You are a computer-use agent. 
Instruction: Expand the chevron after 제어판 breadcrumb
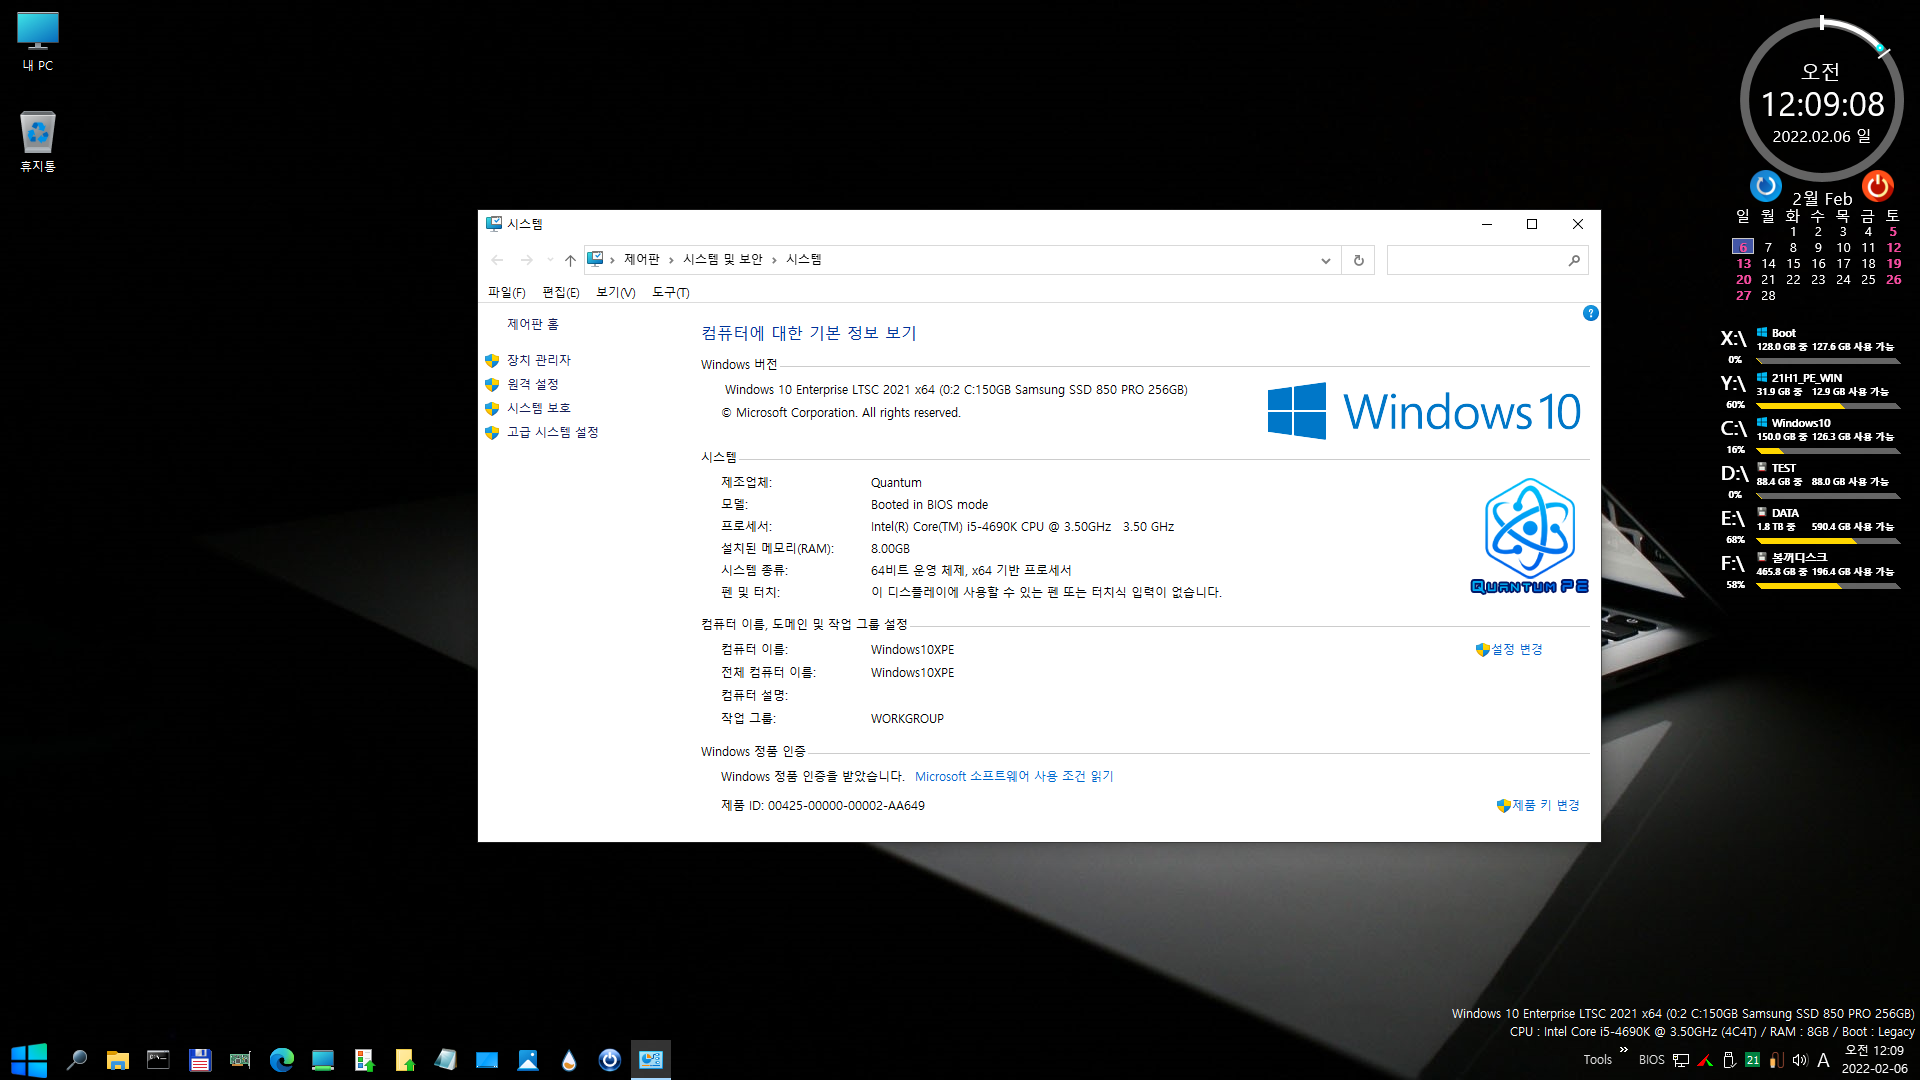click(671, 260)
